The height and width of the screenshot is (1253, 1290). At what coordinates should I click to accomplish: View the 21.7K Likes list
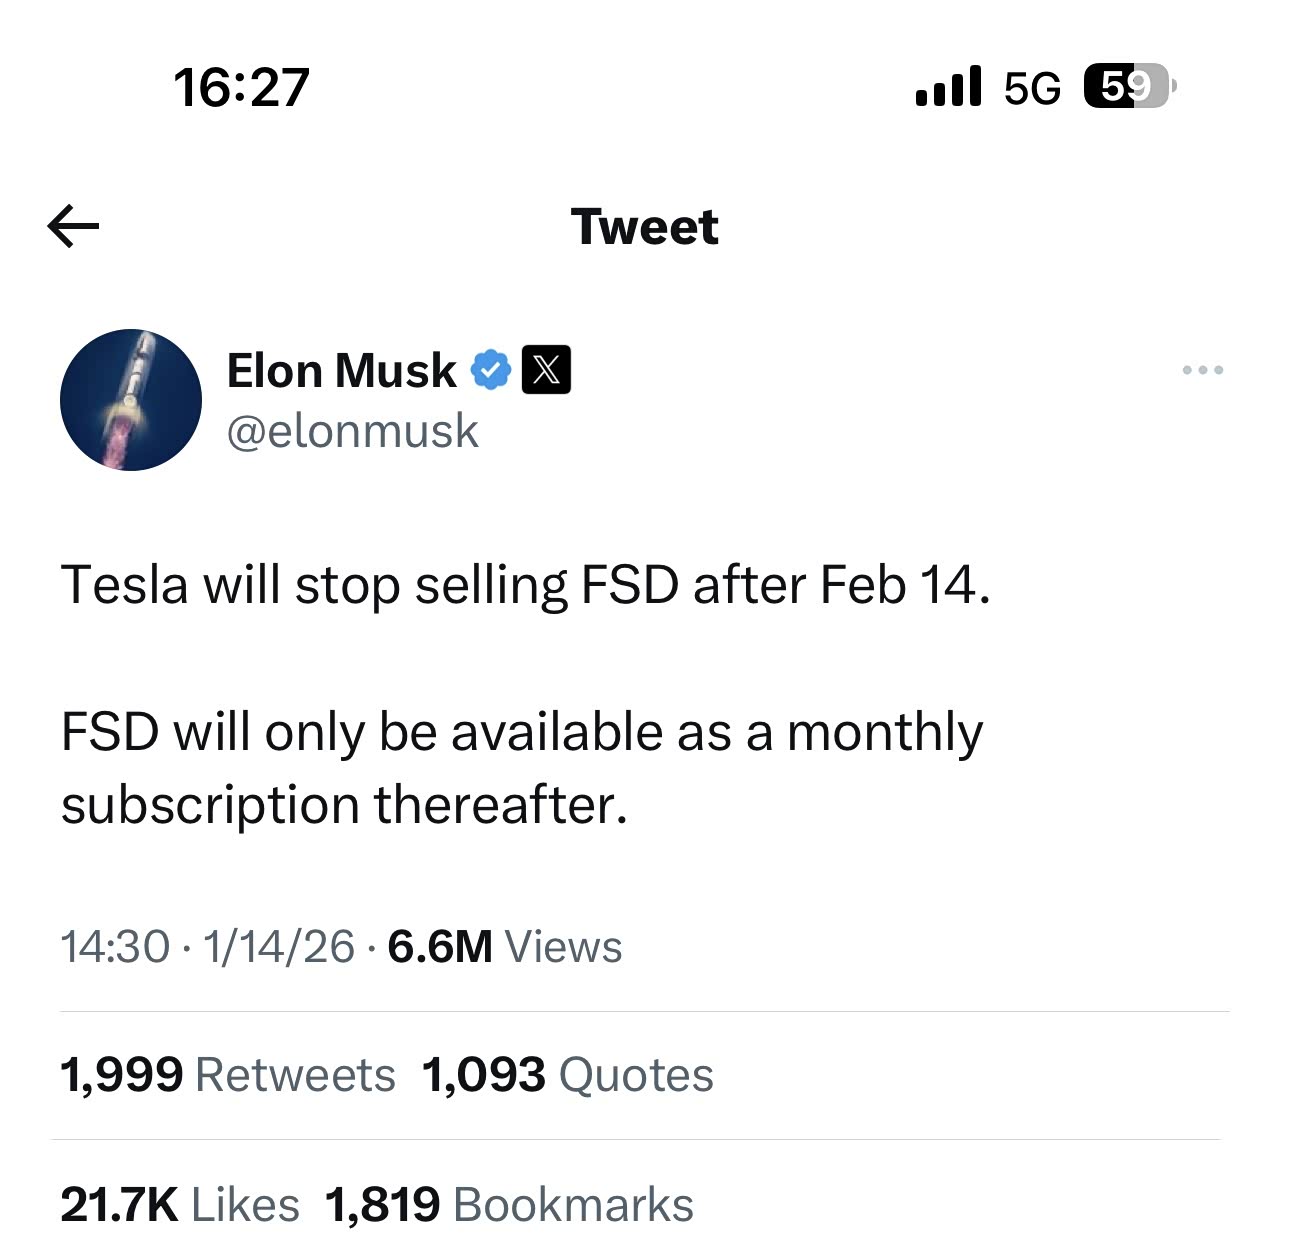tap(180, 1204)
